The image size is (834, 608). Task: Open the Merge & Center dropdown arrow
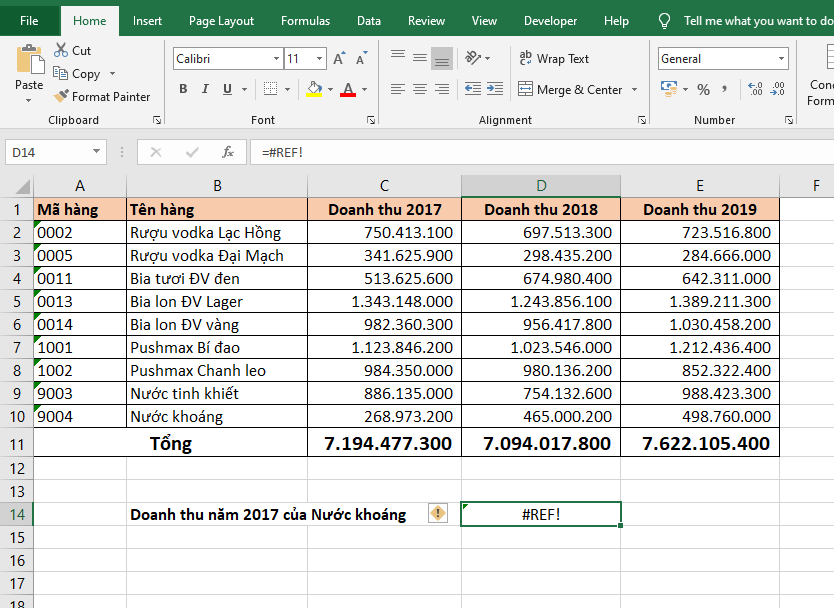tap(634, 90)
